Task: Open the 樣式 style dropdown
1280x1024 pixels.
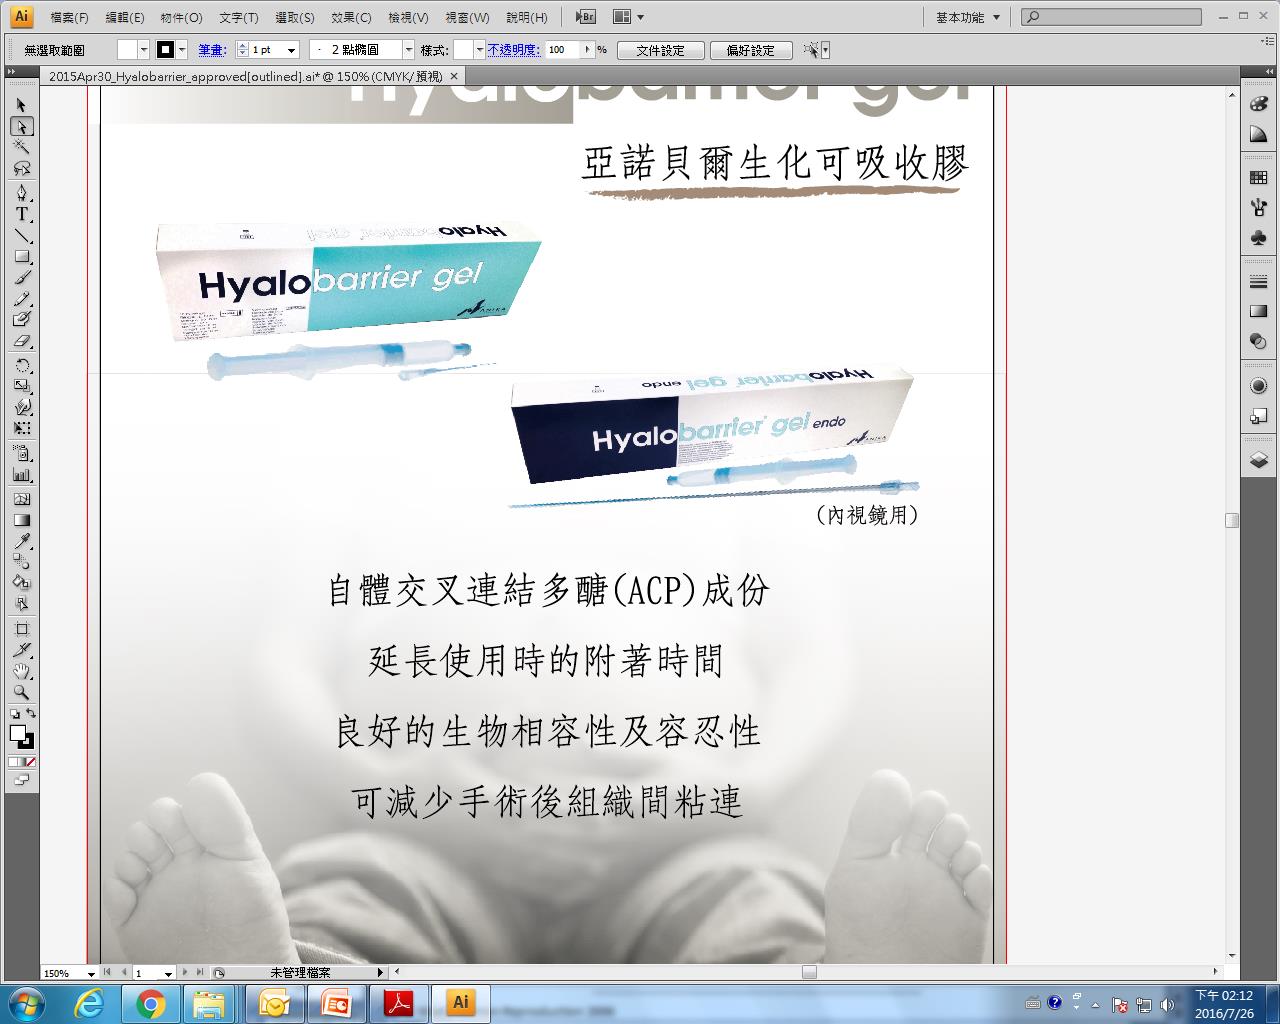Action: [480, 50]
